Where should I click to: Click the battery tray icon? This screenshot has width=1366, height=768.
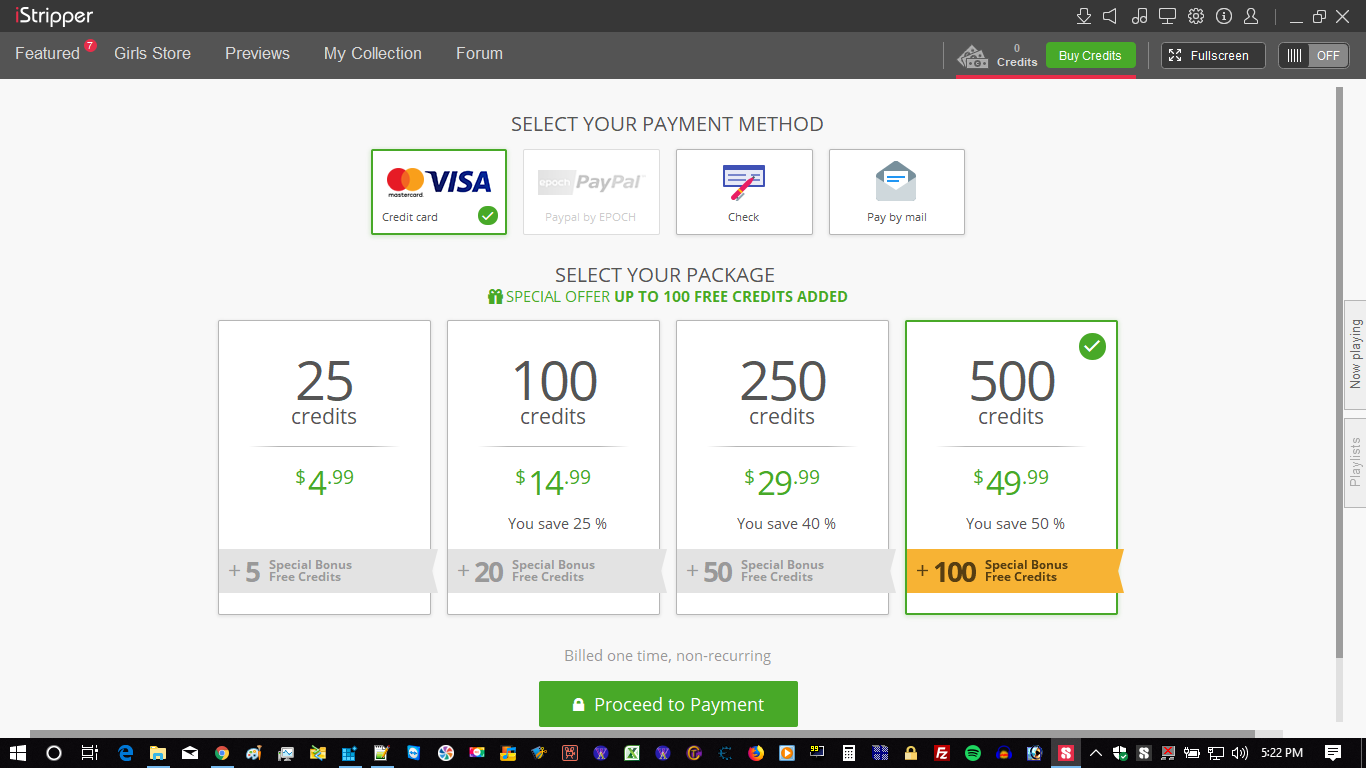point(1192,753)
